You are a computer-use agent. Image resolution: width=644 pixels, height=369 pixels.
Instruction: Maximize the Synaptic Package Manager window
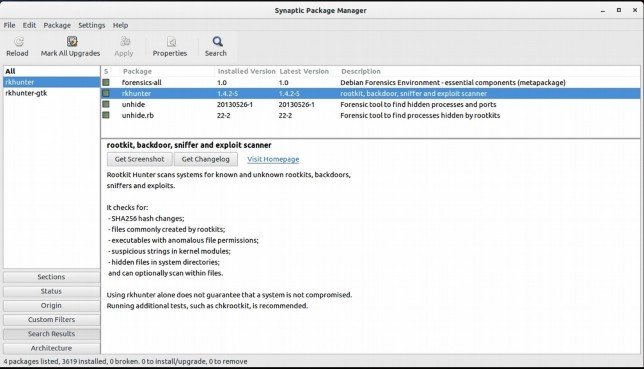pos(619,10)
